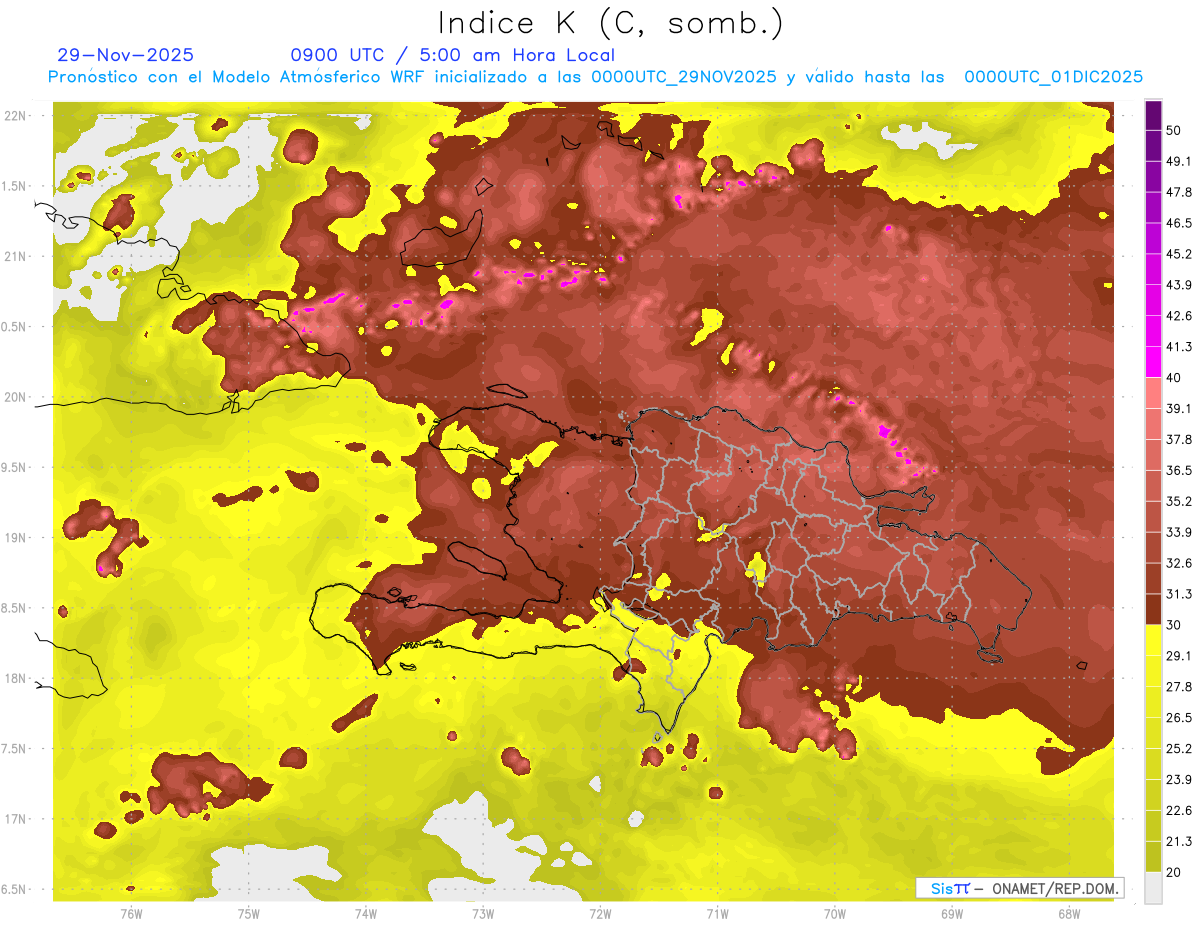This screenshot has height=927, width=1200.
Task: Click '0900 UTC / 5:00 am Hora Local'
Action: point(452,55)
